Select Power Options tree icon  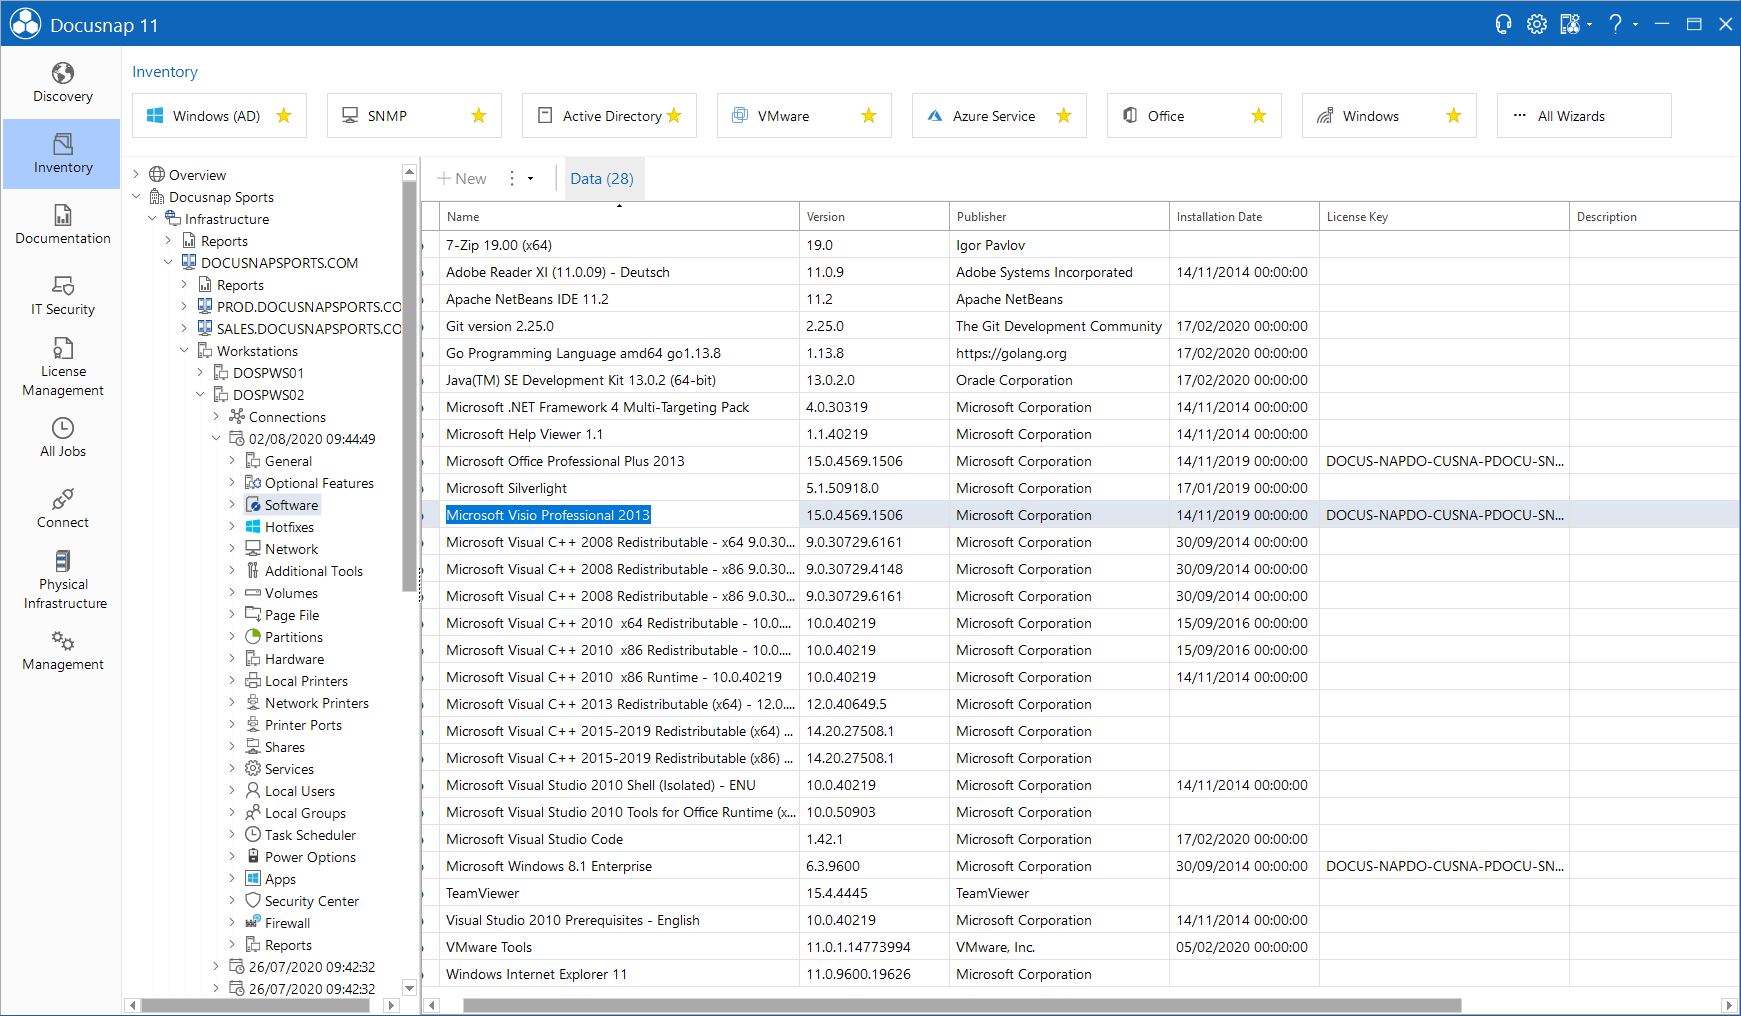(253, 857)
